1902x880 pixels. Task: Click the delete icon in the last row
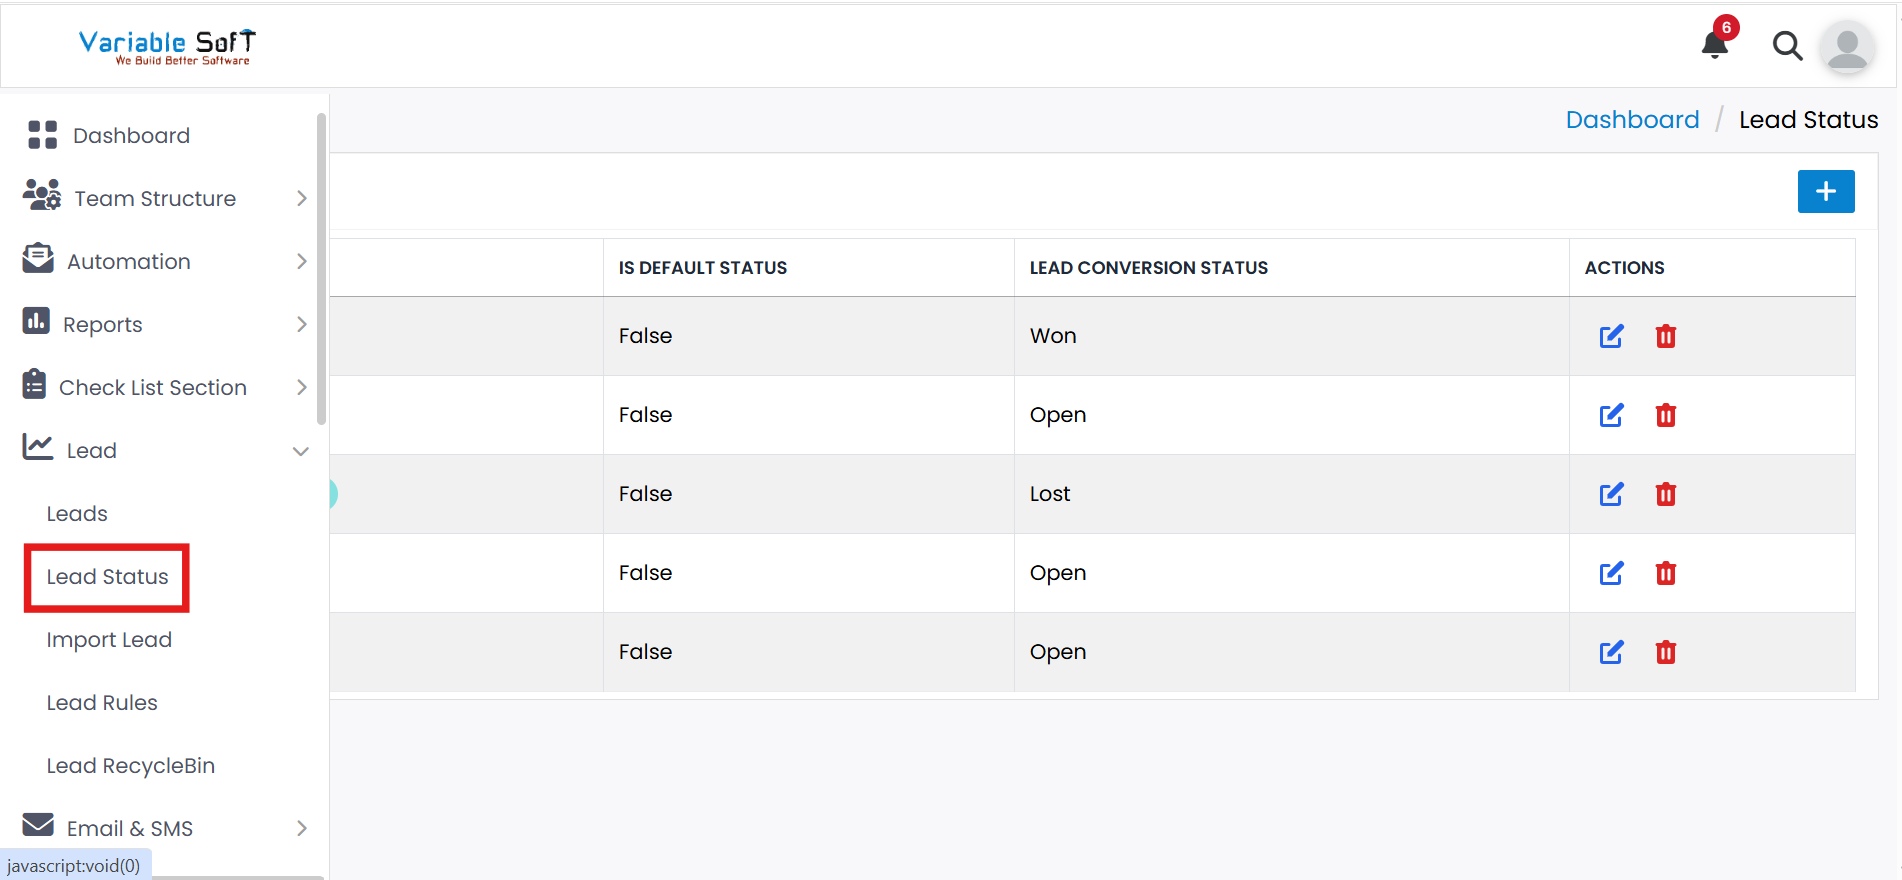pyautogui.click(x=1665, y=652)
